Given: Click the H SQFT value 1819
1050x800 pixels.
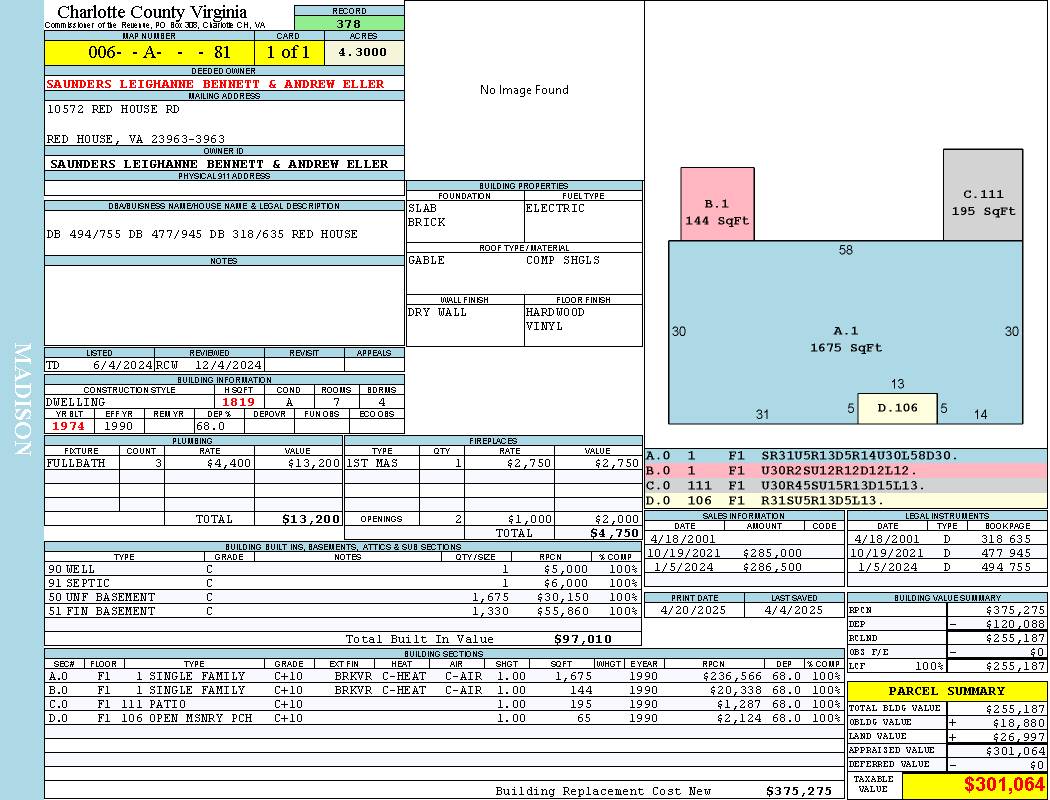Looking at the screenshot, I should pos(238,402).
